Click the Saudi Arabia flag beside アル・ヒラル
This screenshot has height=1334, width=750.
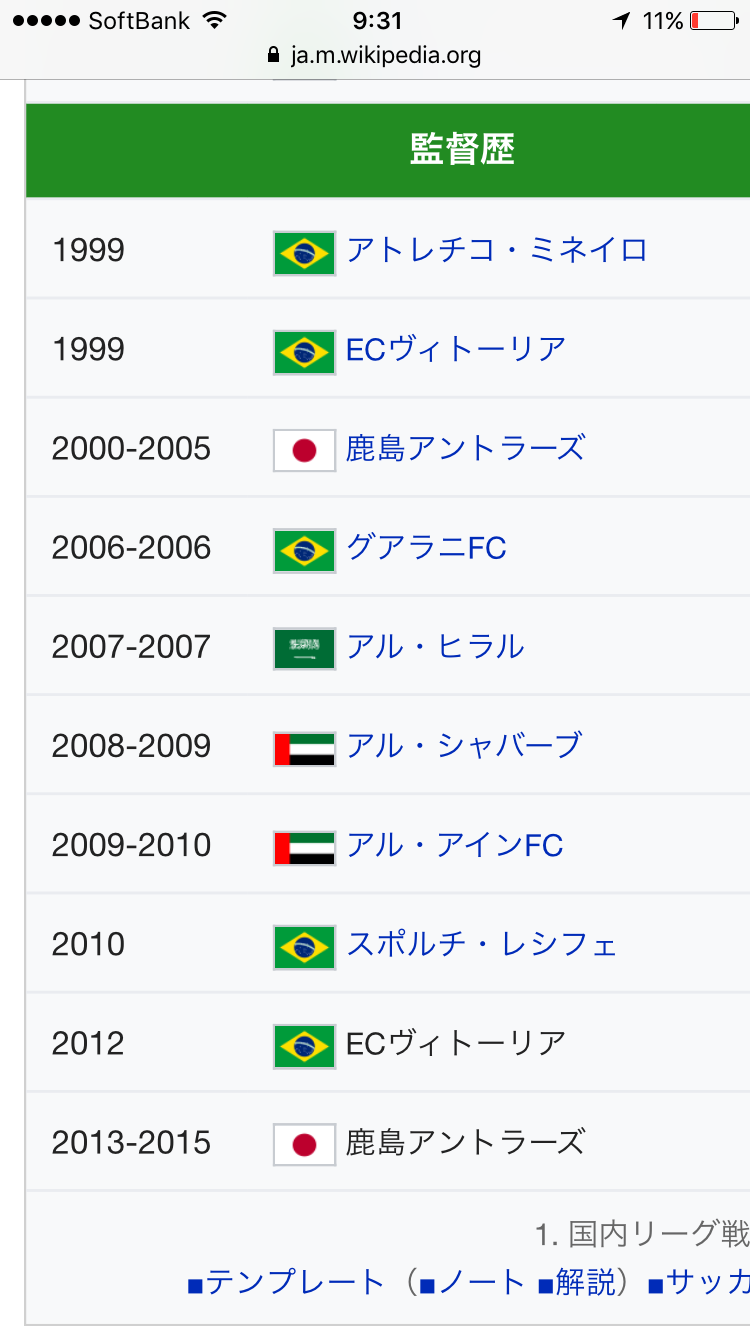[304, 649]
